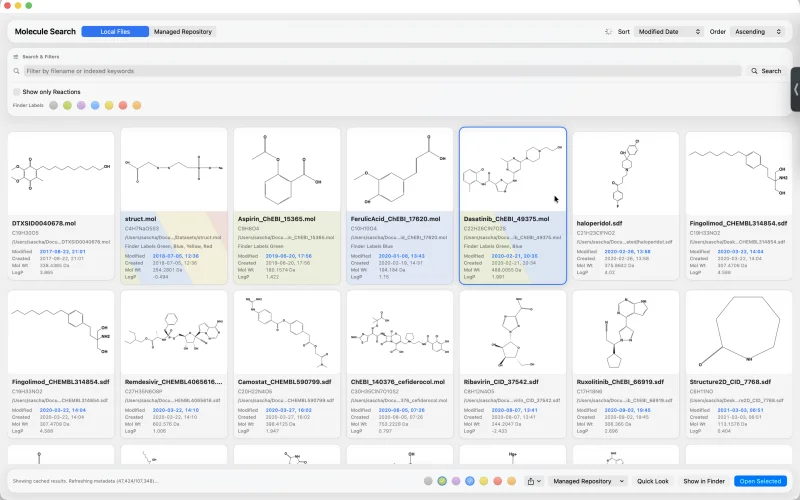800x500 pixels.
Task: Filter by orange Finder label in filters
Action: pyautogui.click(x=136, y=106)
